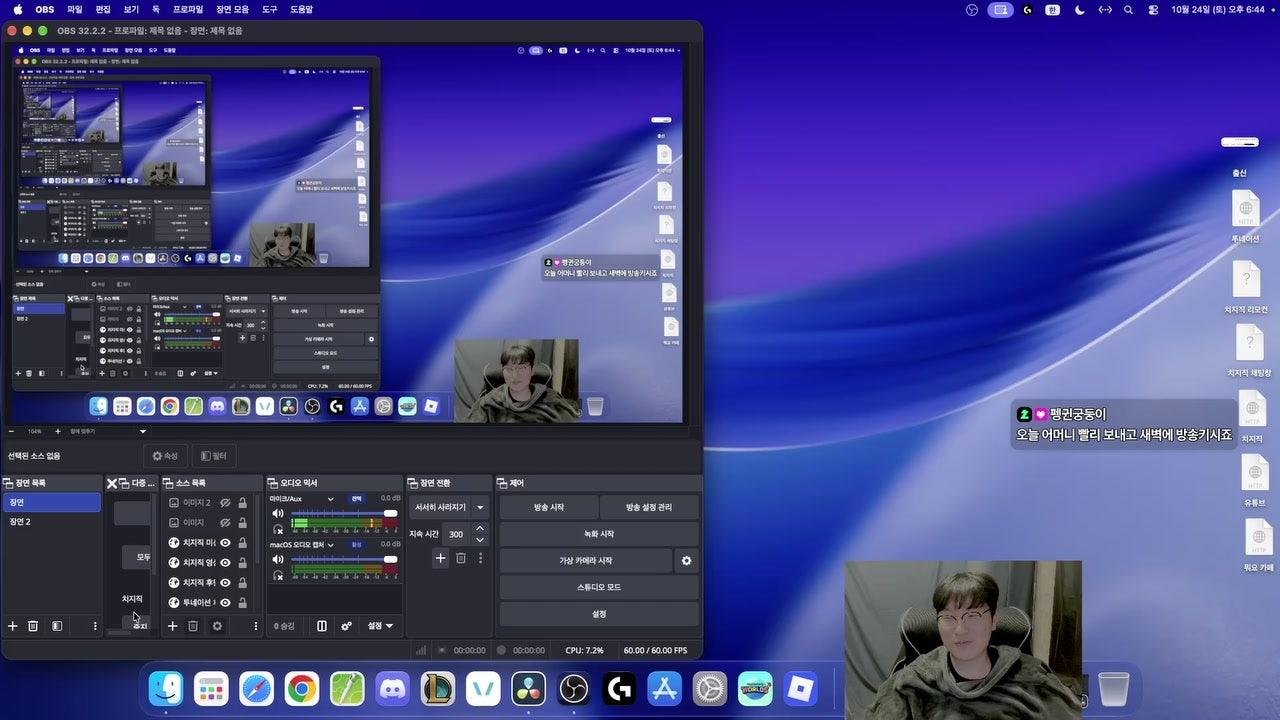Expand the 마이크/Aux track chevron
The height and width of the screenshot is (720, 1280).
330,499
